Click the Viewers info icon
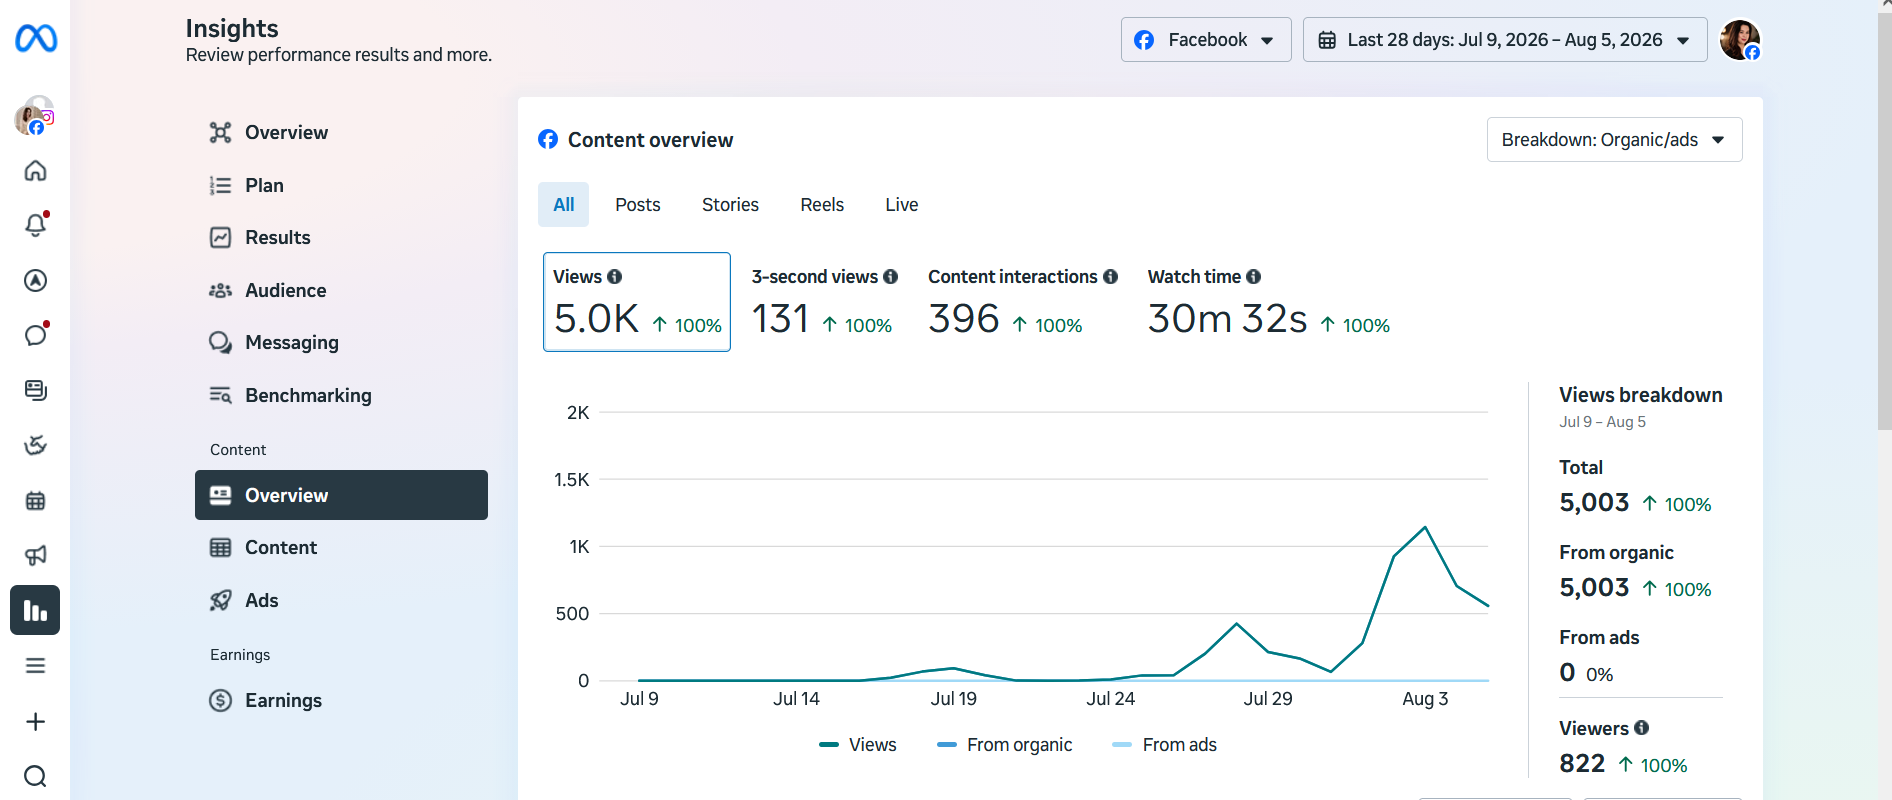Viewport: 1892px width, 800px height. (x=1642, y=728)
